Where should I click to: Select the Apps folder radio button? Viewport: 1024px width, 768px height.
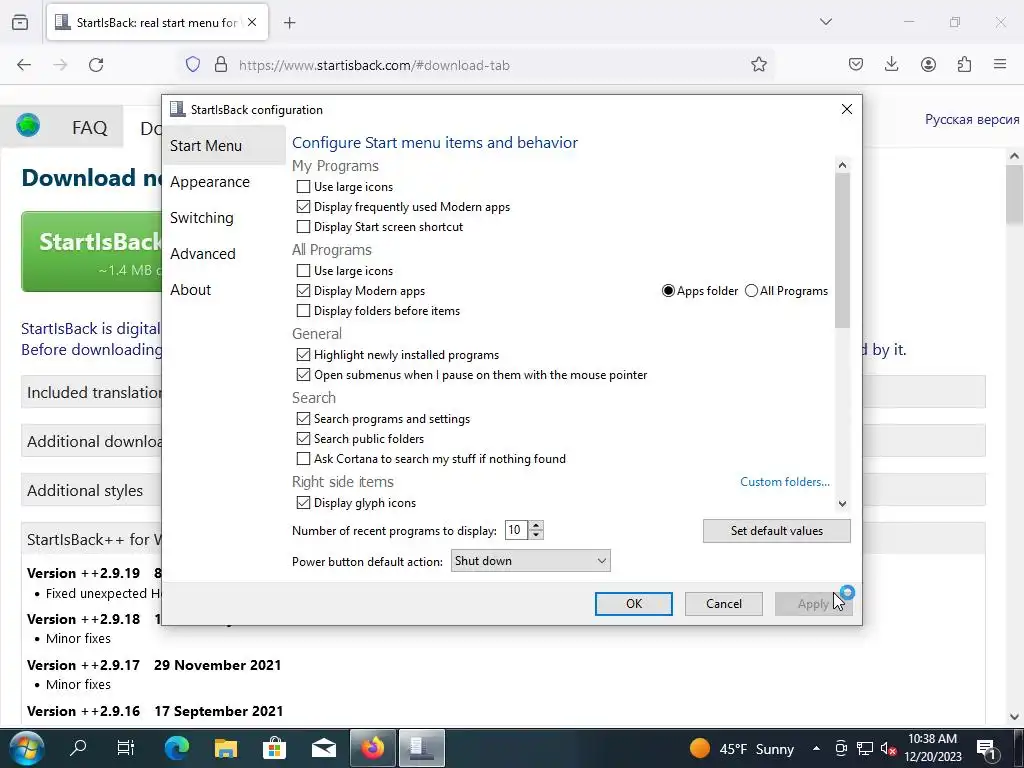pos(668,291)
